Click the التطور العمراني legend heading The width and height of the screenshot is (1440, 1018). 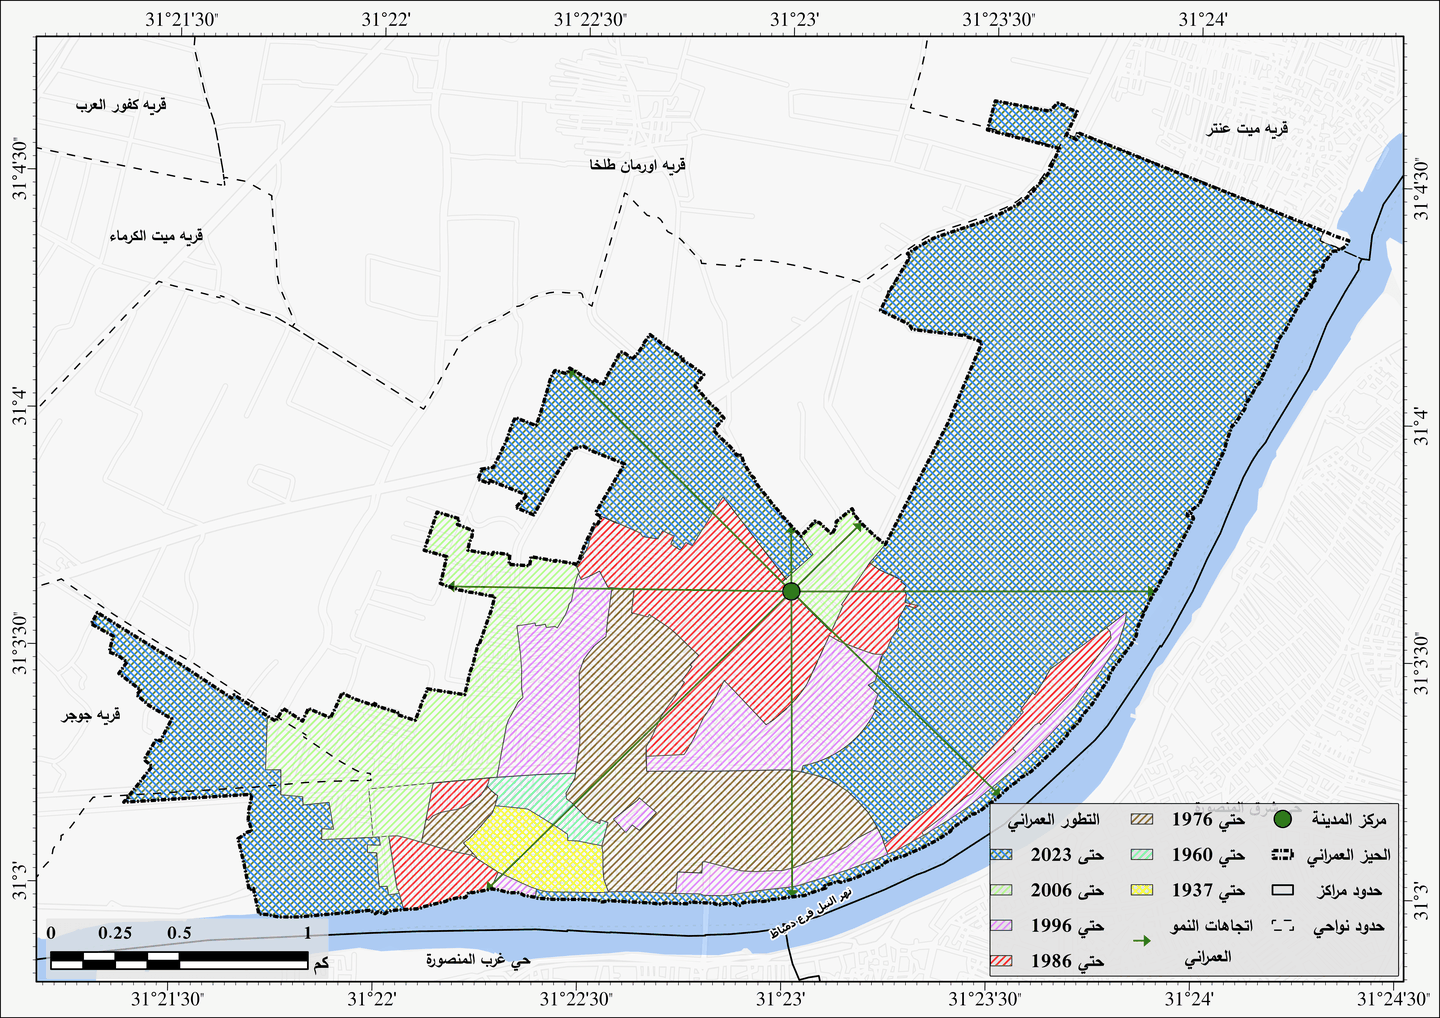(x=1052, y=820)
